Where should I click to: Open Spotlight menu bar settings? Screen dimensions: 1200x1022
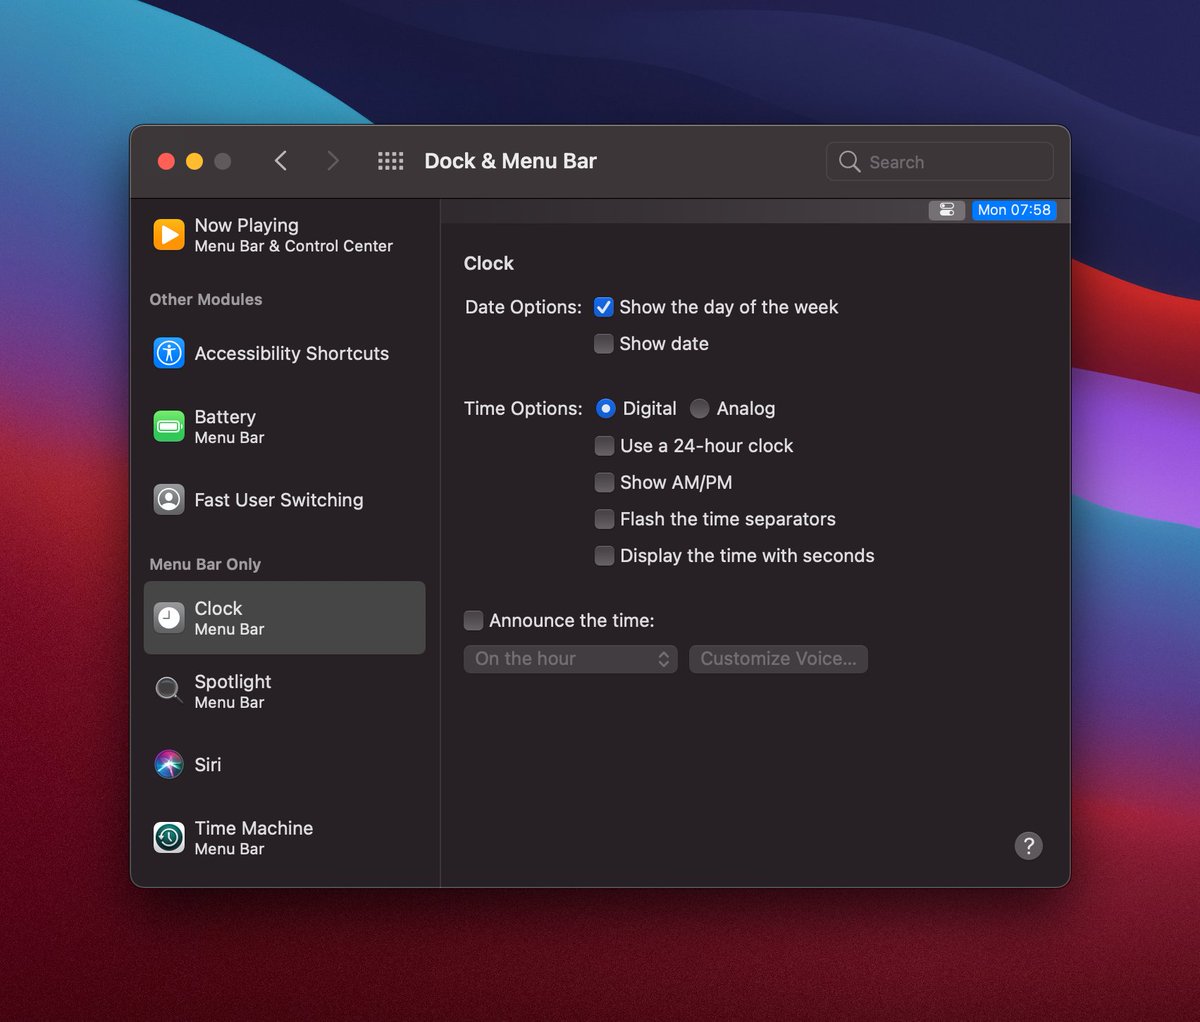coord(232,691)
